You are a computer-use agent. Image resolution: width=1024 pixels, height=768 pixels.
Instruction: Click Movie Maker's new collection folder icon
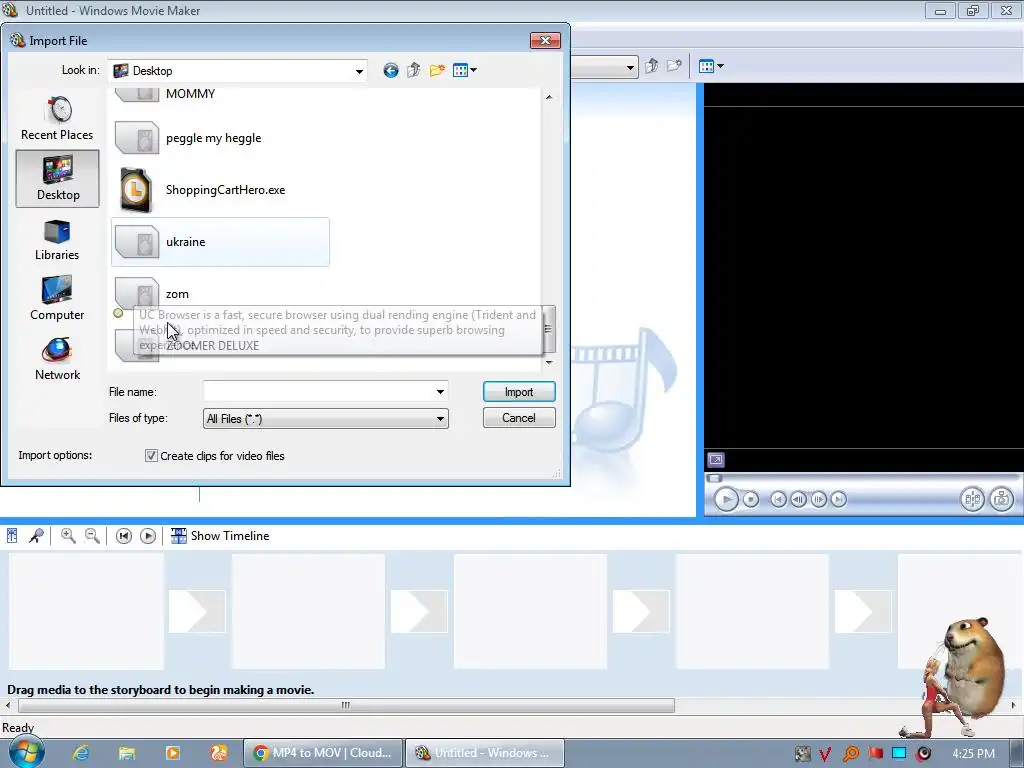point(674,66)
